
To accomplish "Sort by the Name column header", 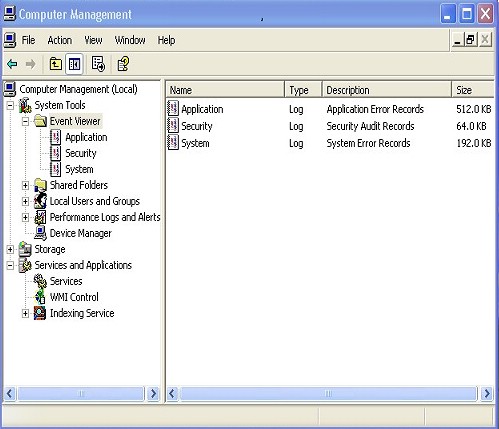I will click(x=225, y=90).
